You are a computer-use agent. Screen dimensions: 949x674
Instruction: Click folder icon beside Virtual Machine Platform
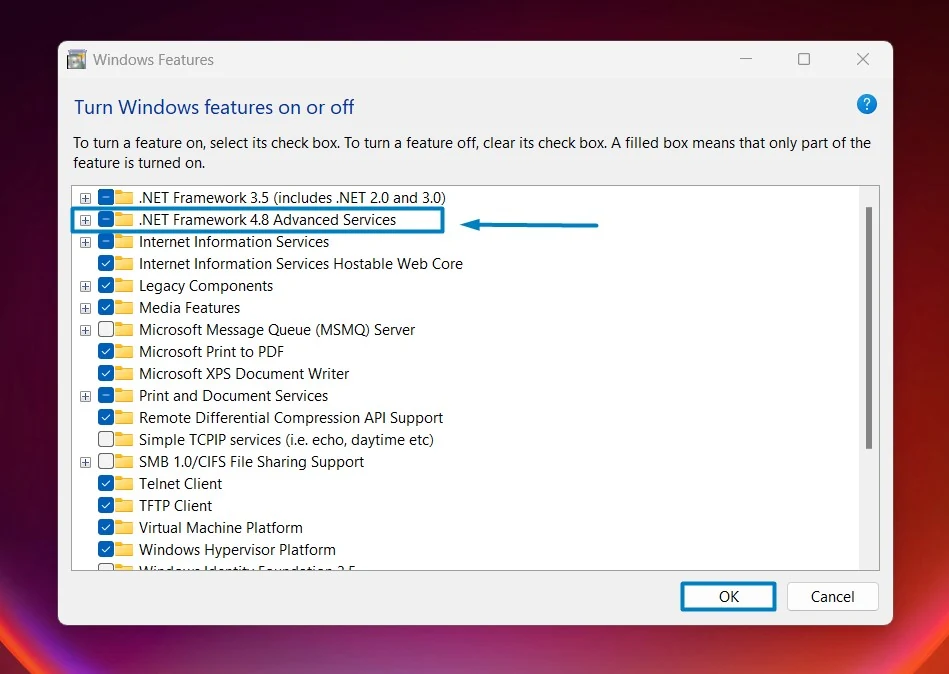coord(124,528)
